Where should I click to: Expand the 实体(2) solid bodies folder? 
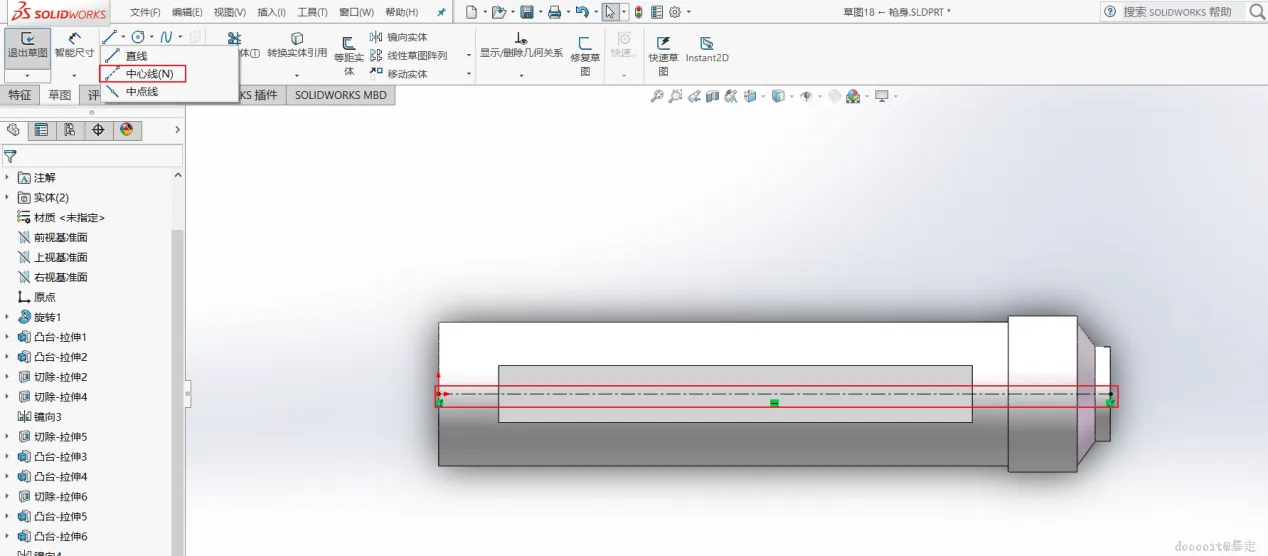[7, 197]
